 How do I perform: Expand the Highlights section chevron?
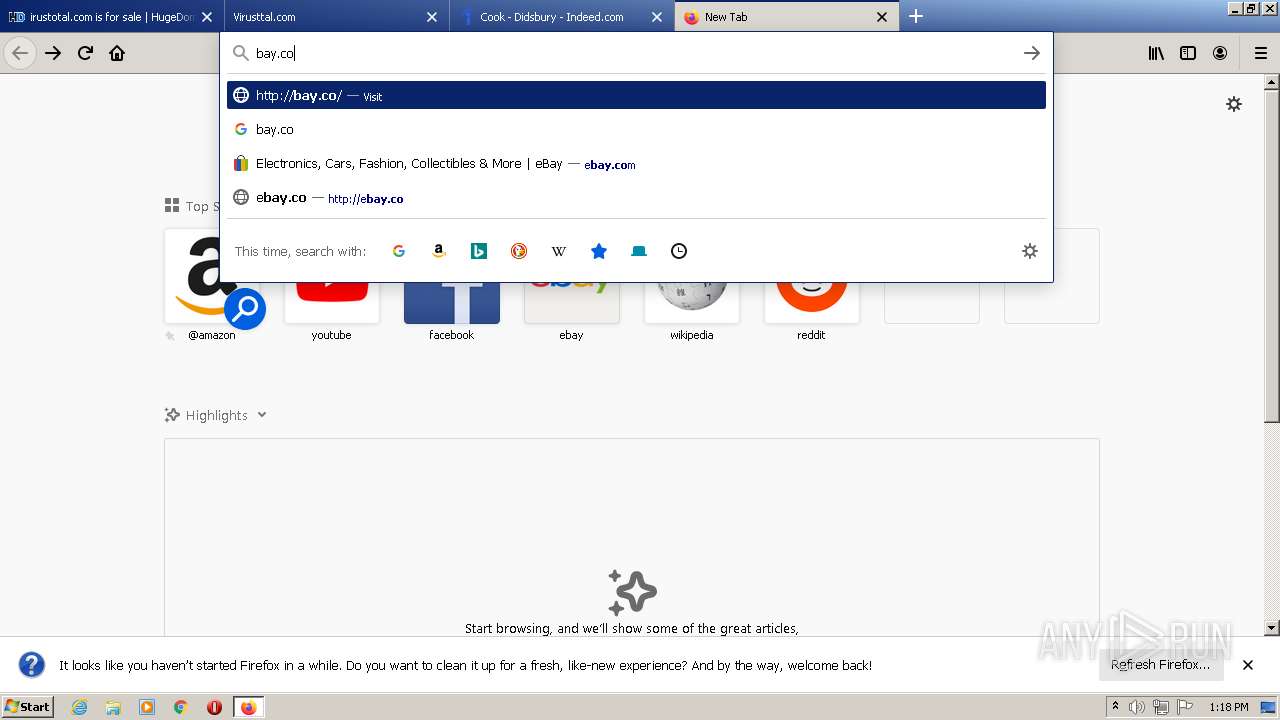click(262, 415)
